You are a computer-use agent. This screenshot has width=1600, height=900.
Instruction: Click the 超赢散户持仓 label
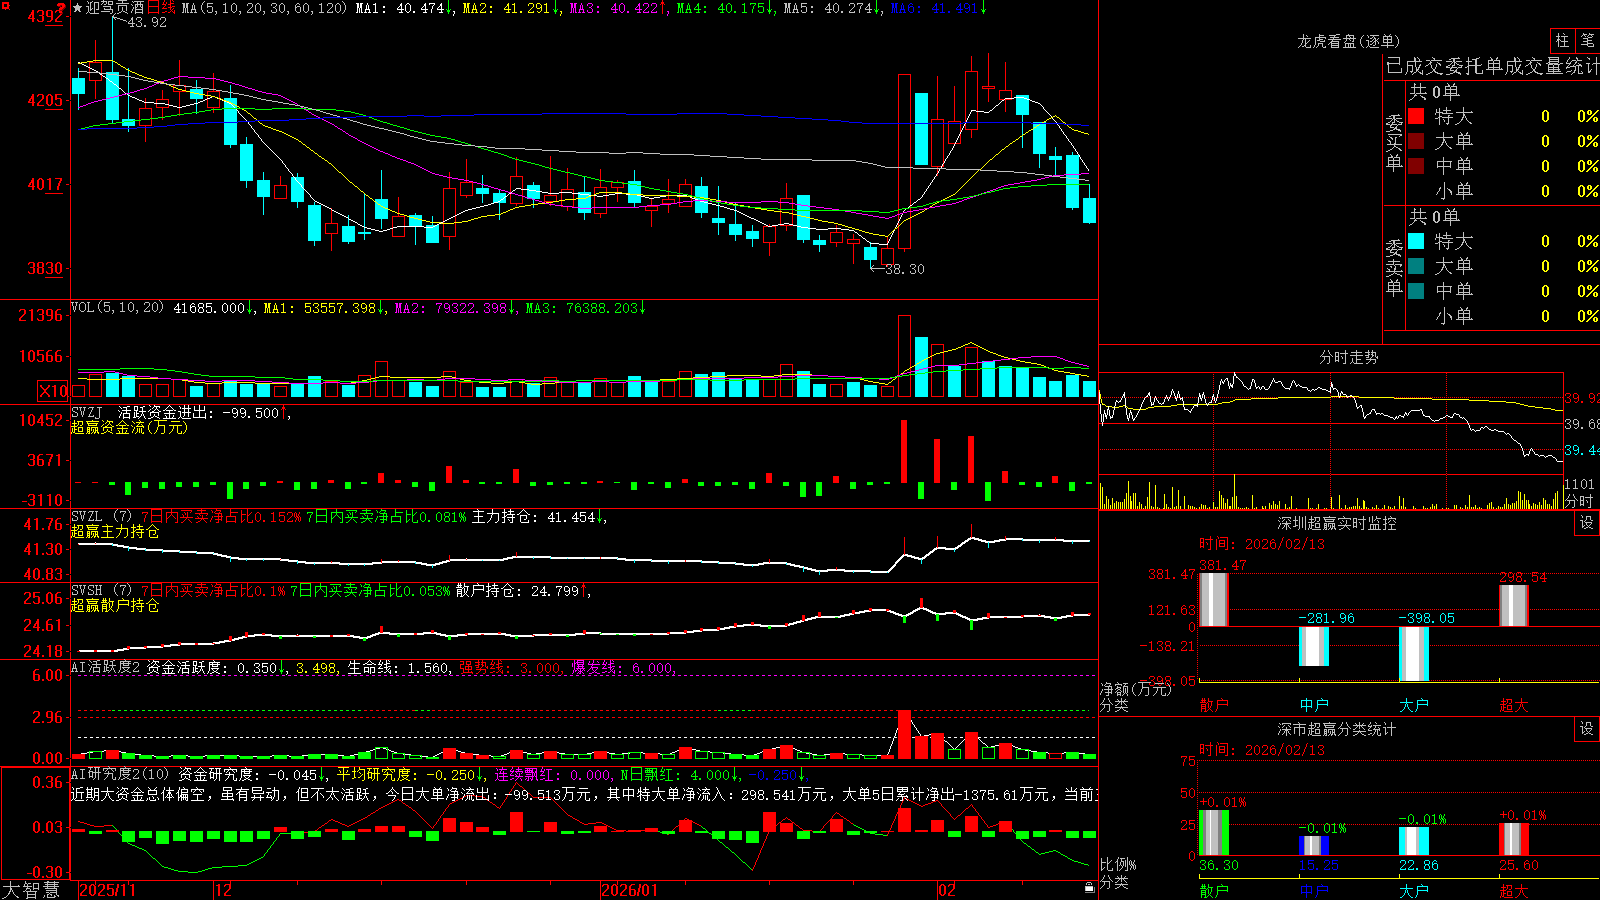(115, 605)
